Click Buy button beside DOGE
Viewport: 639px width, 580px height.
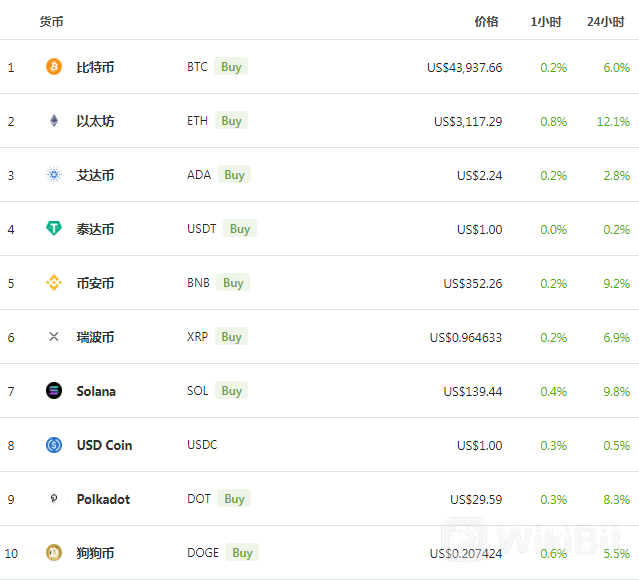242,553
